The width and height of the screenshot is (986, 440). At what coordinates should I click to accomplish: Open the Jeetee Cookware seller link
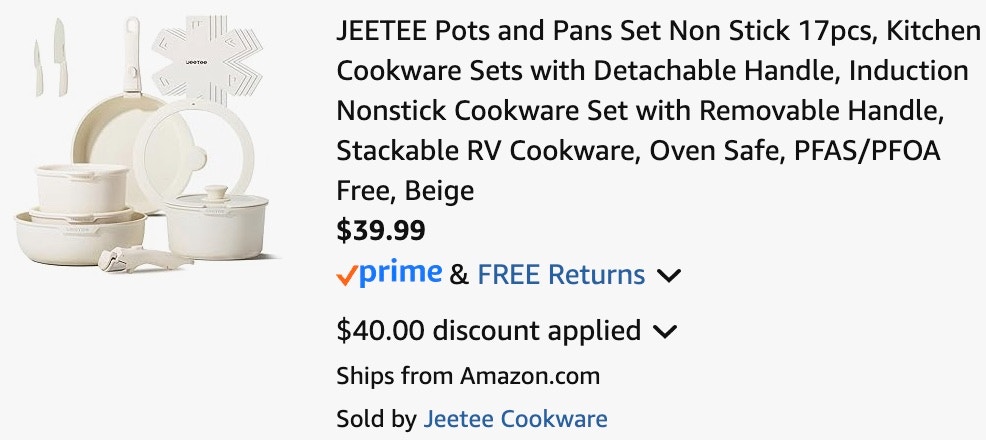(x=515, y=419)
